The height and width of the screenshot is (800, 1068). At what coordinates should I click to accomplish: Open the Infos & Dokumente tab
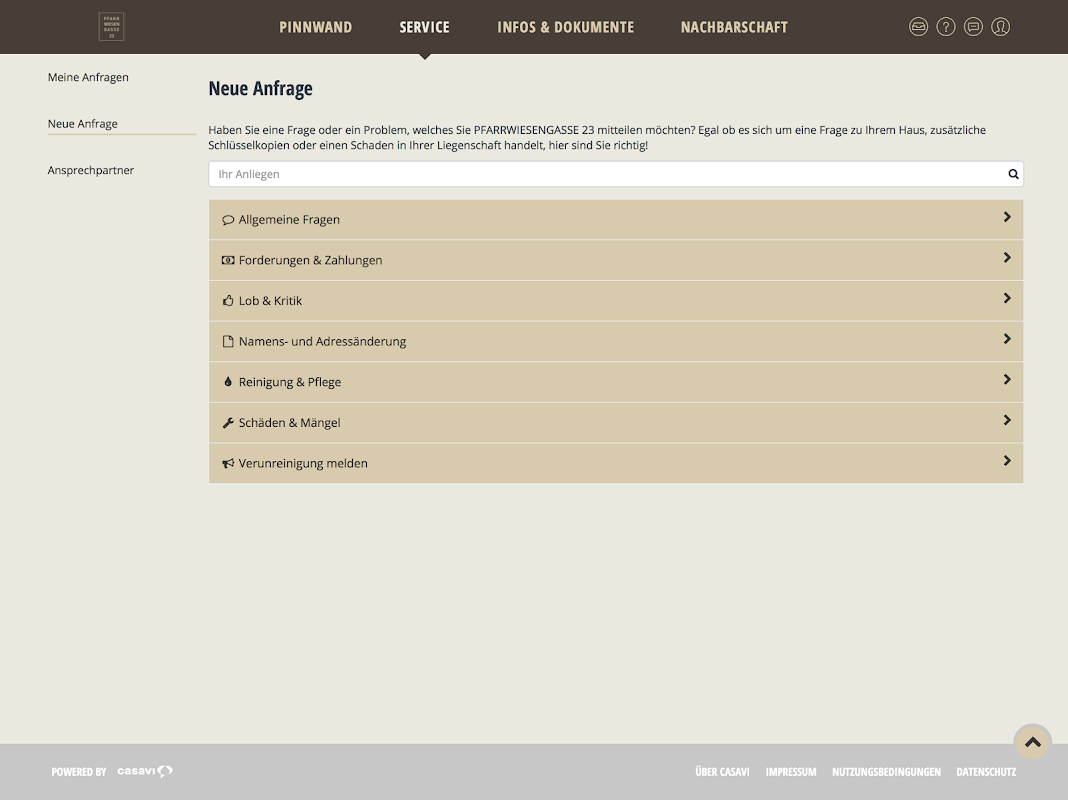point(565,27)
